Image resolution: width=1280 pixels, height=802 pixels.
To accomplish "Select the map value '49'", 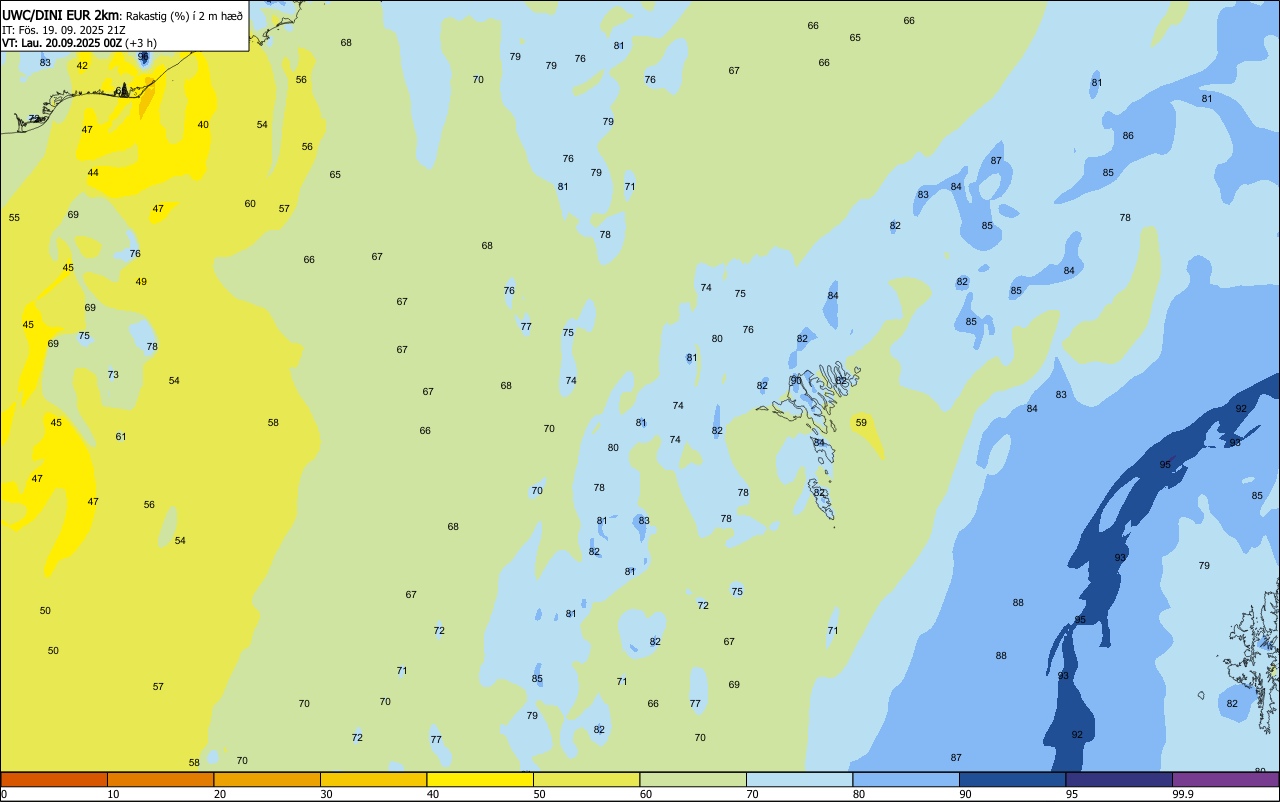I will pyautogui.click(x=141, y=282).
